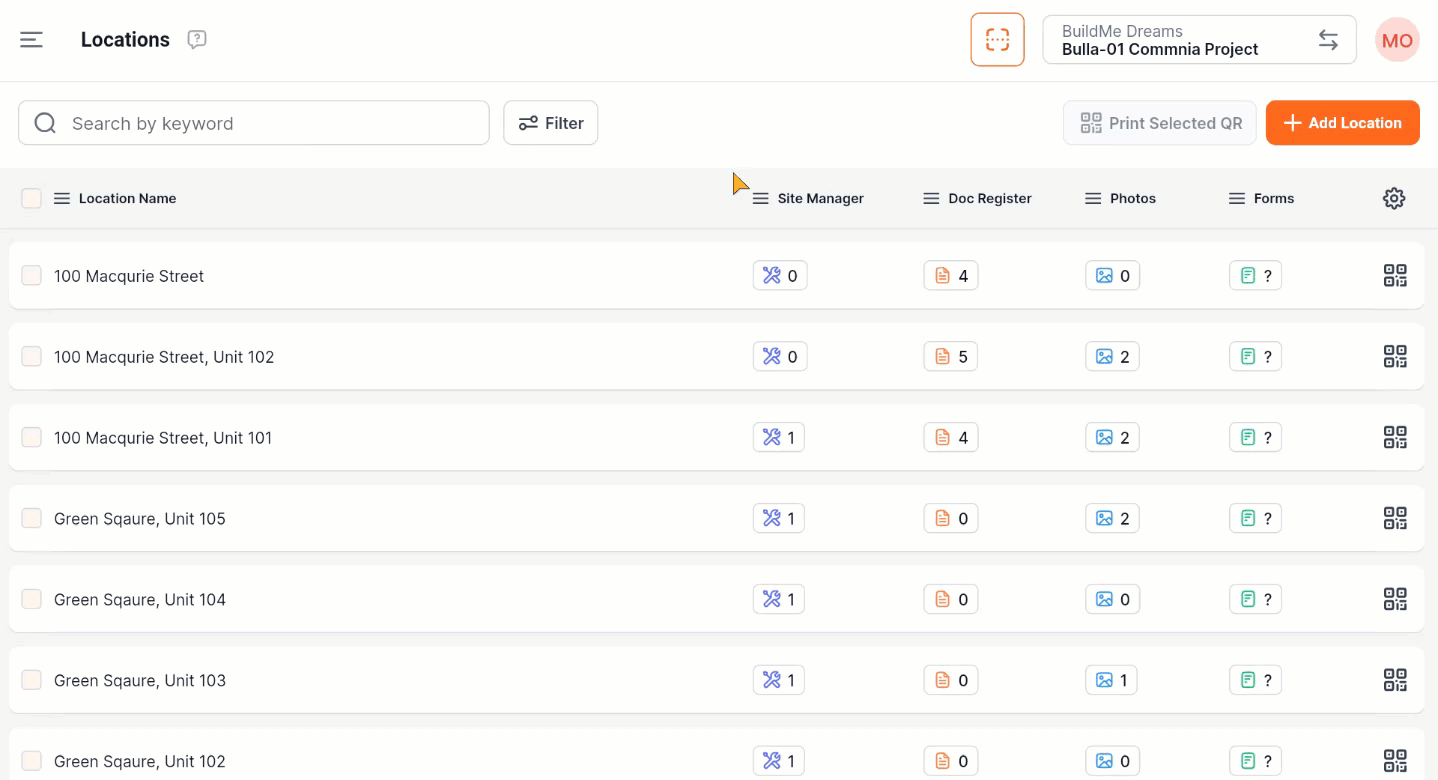Tick the checkbox for 100 Macqurie Street
This screenshot has width=1438, height=780.
click(x=31, y=275)
